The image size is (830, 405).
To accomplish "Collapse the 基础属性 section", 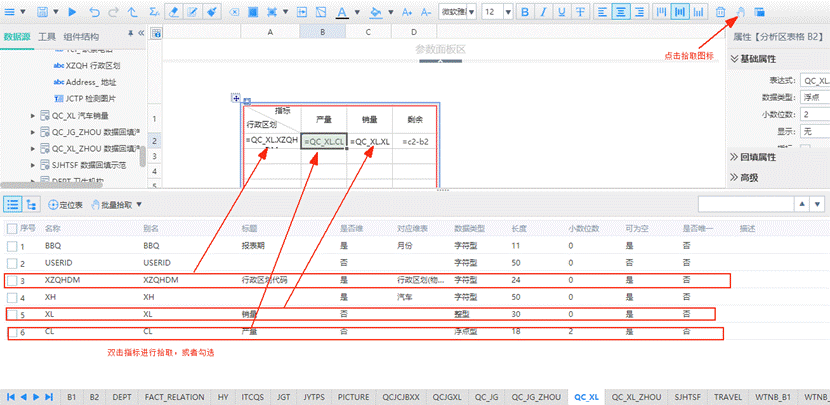I will 753,59.
